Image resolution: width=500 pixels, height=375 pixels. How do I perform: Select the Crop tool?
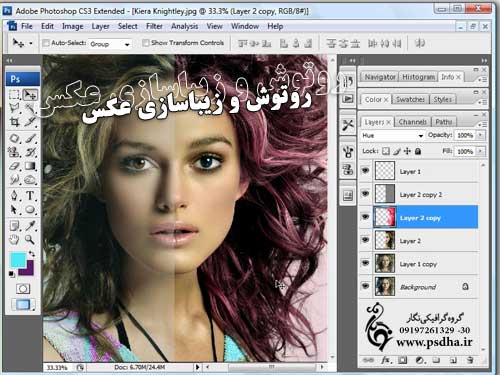click(x=14, y=122)
